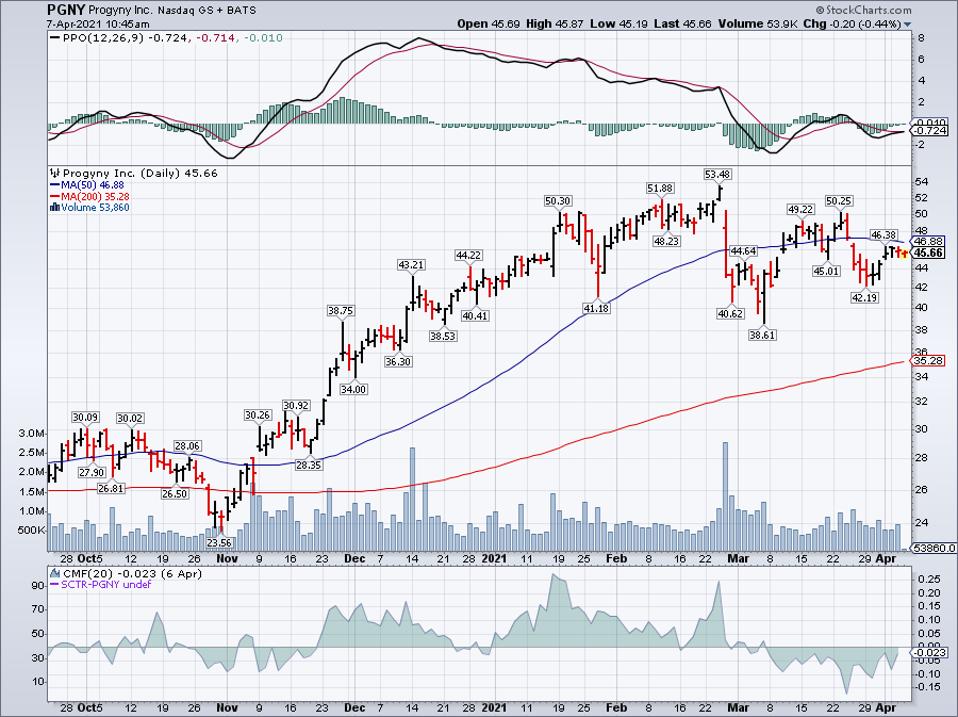Click the red MA(200) line swatch in legend

point(54,197)
